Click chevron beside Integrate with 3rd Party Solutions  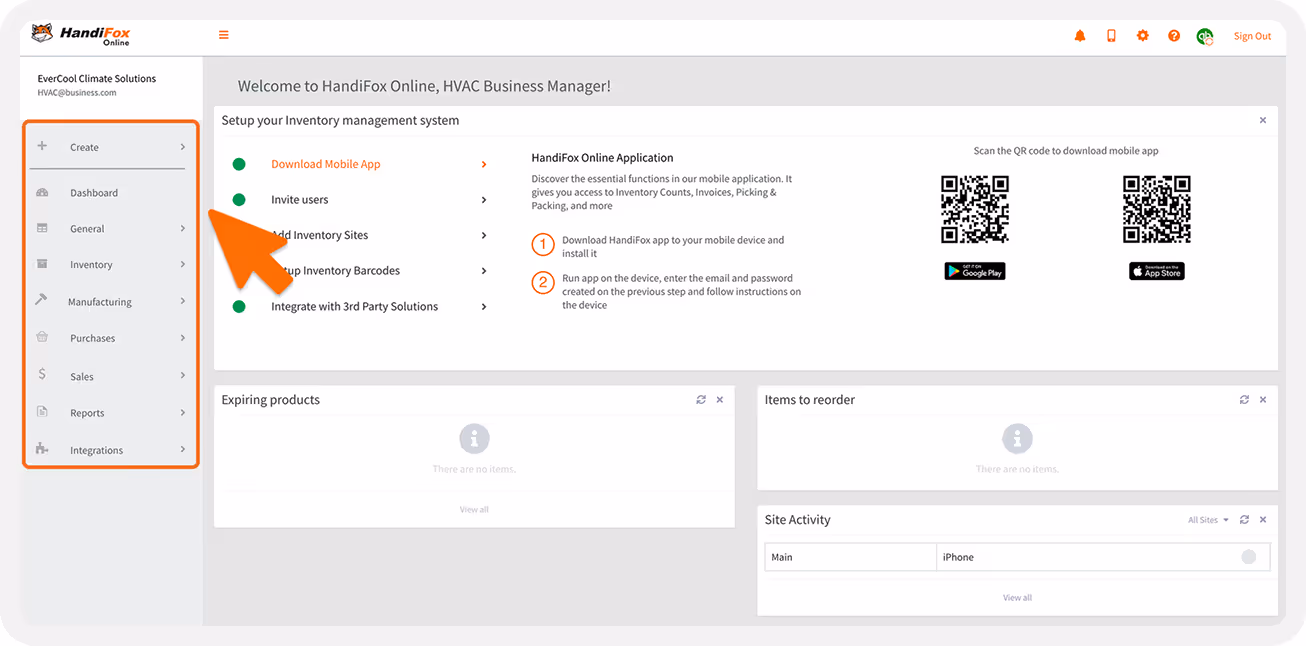coord(484,307)
